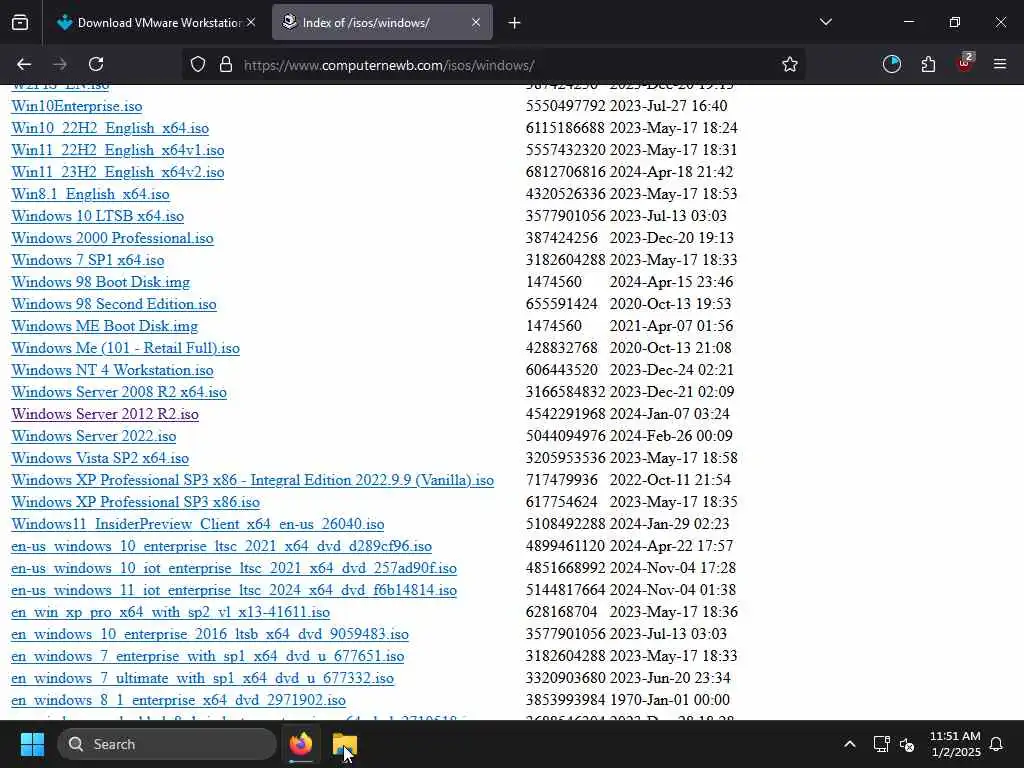The height and width of the screenshot is (768, 1024).
Task: Open en_windows_8_1_enterprise_x64_dvd iso link
Action: click(178, 700)
